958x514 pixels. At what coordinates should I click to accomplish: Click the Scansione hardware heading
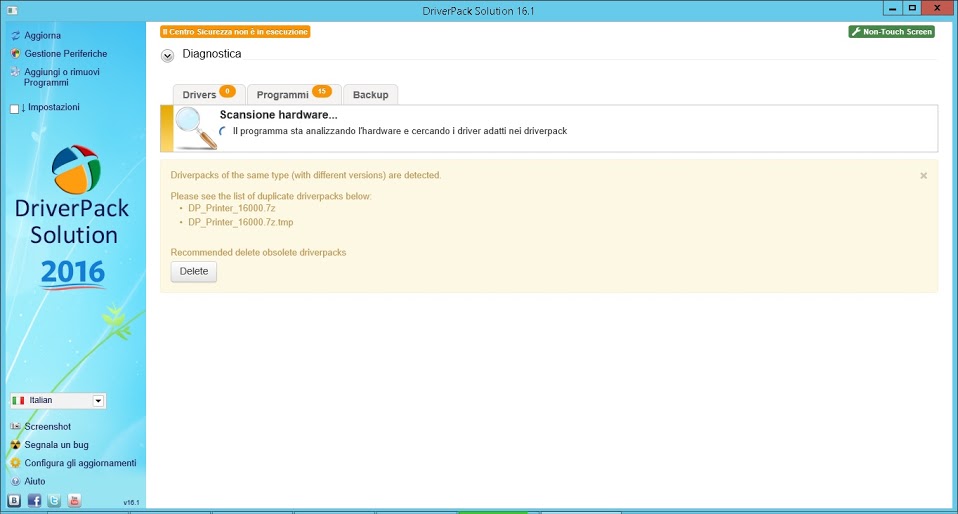279,115
